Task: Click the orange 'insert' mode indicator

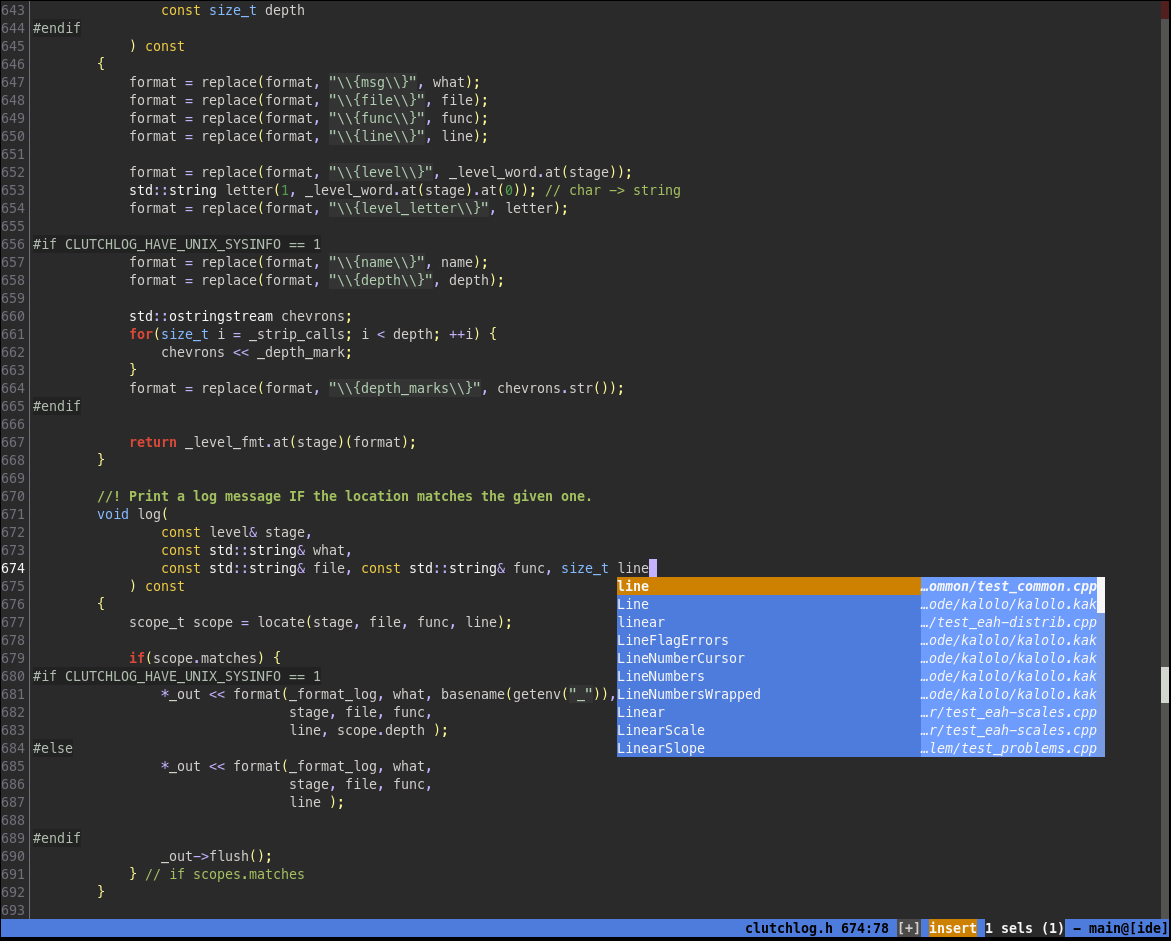Action: coord(952,928)
